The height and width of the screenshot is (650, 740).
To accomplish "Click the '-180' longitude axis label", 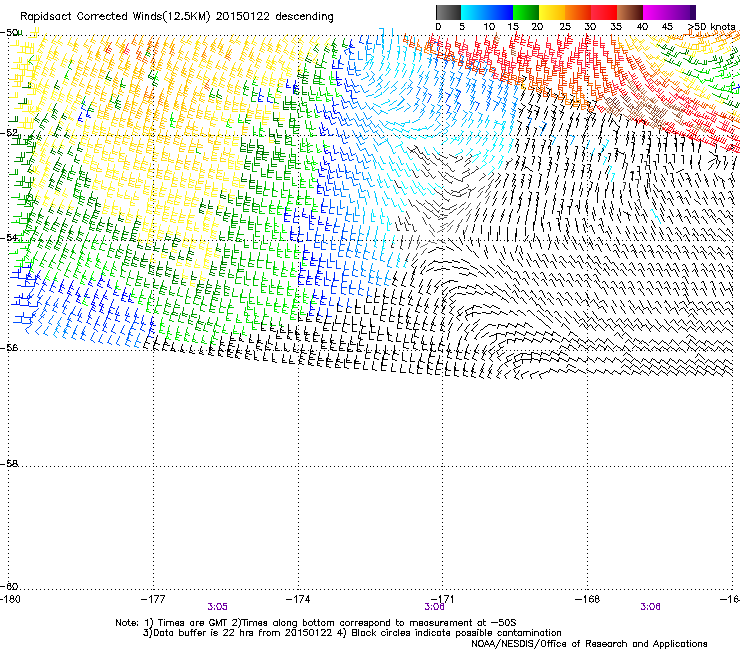I will coord(10,599).
